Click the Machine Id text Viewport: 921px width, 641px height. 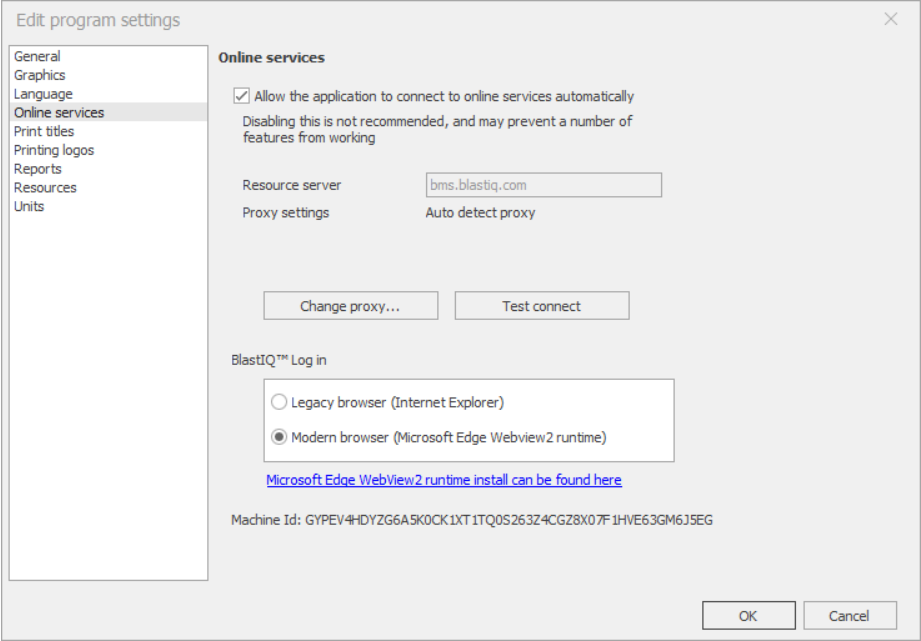472,520
